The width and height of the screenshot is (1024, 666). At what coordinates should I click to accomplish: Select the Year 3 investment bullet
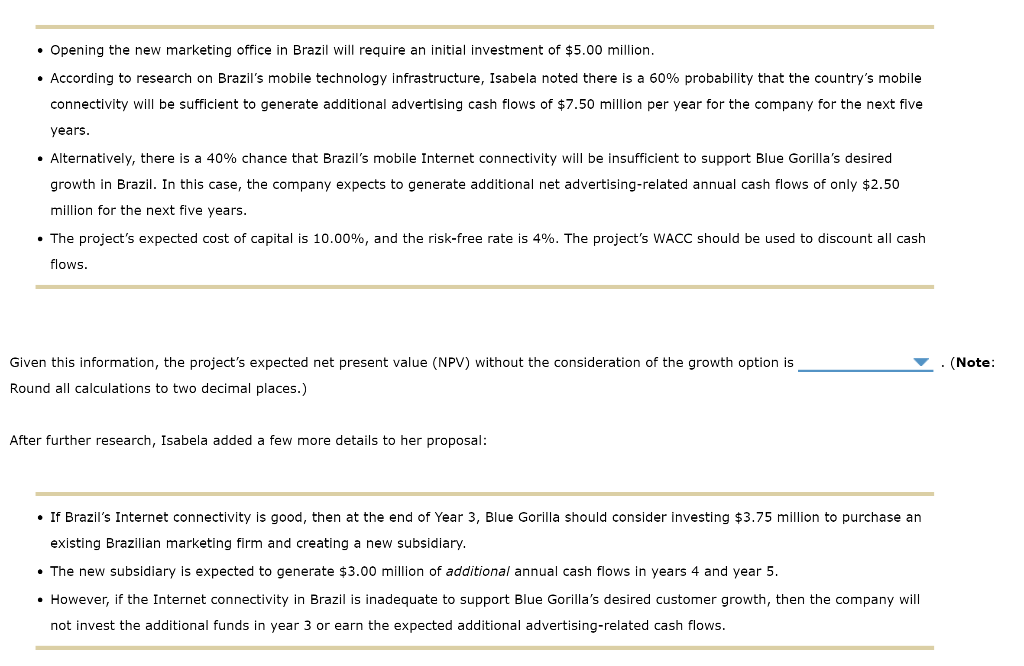485,517
